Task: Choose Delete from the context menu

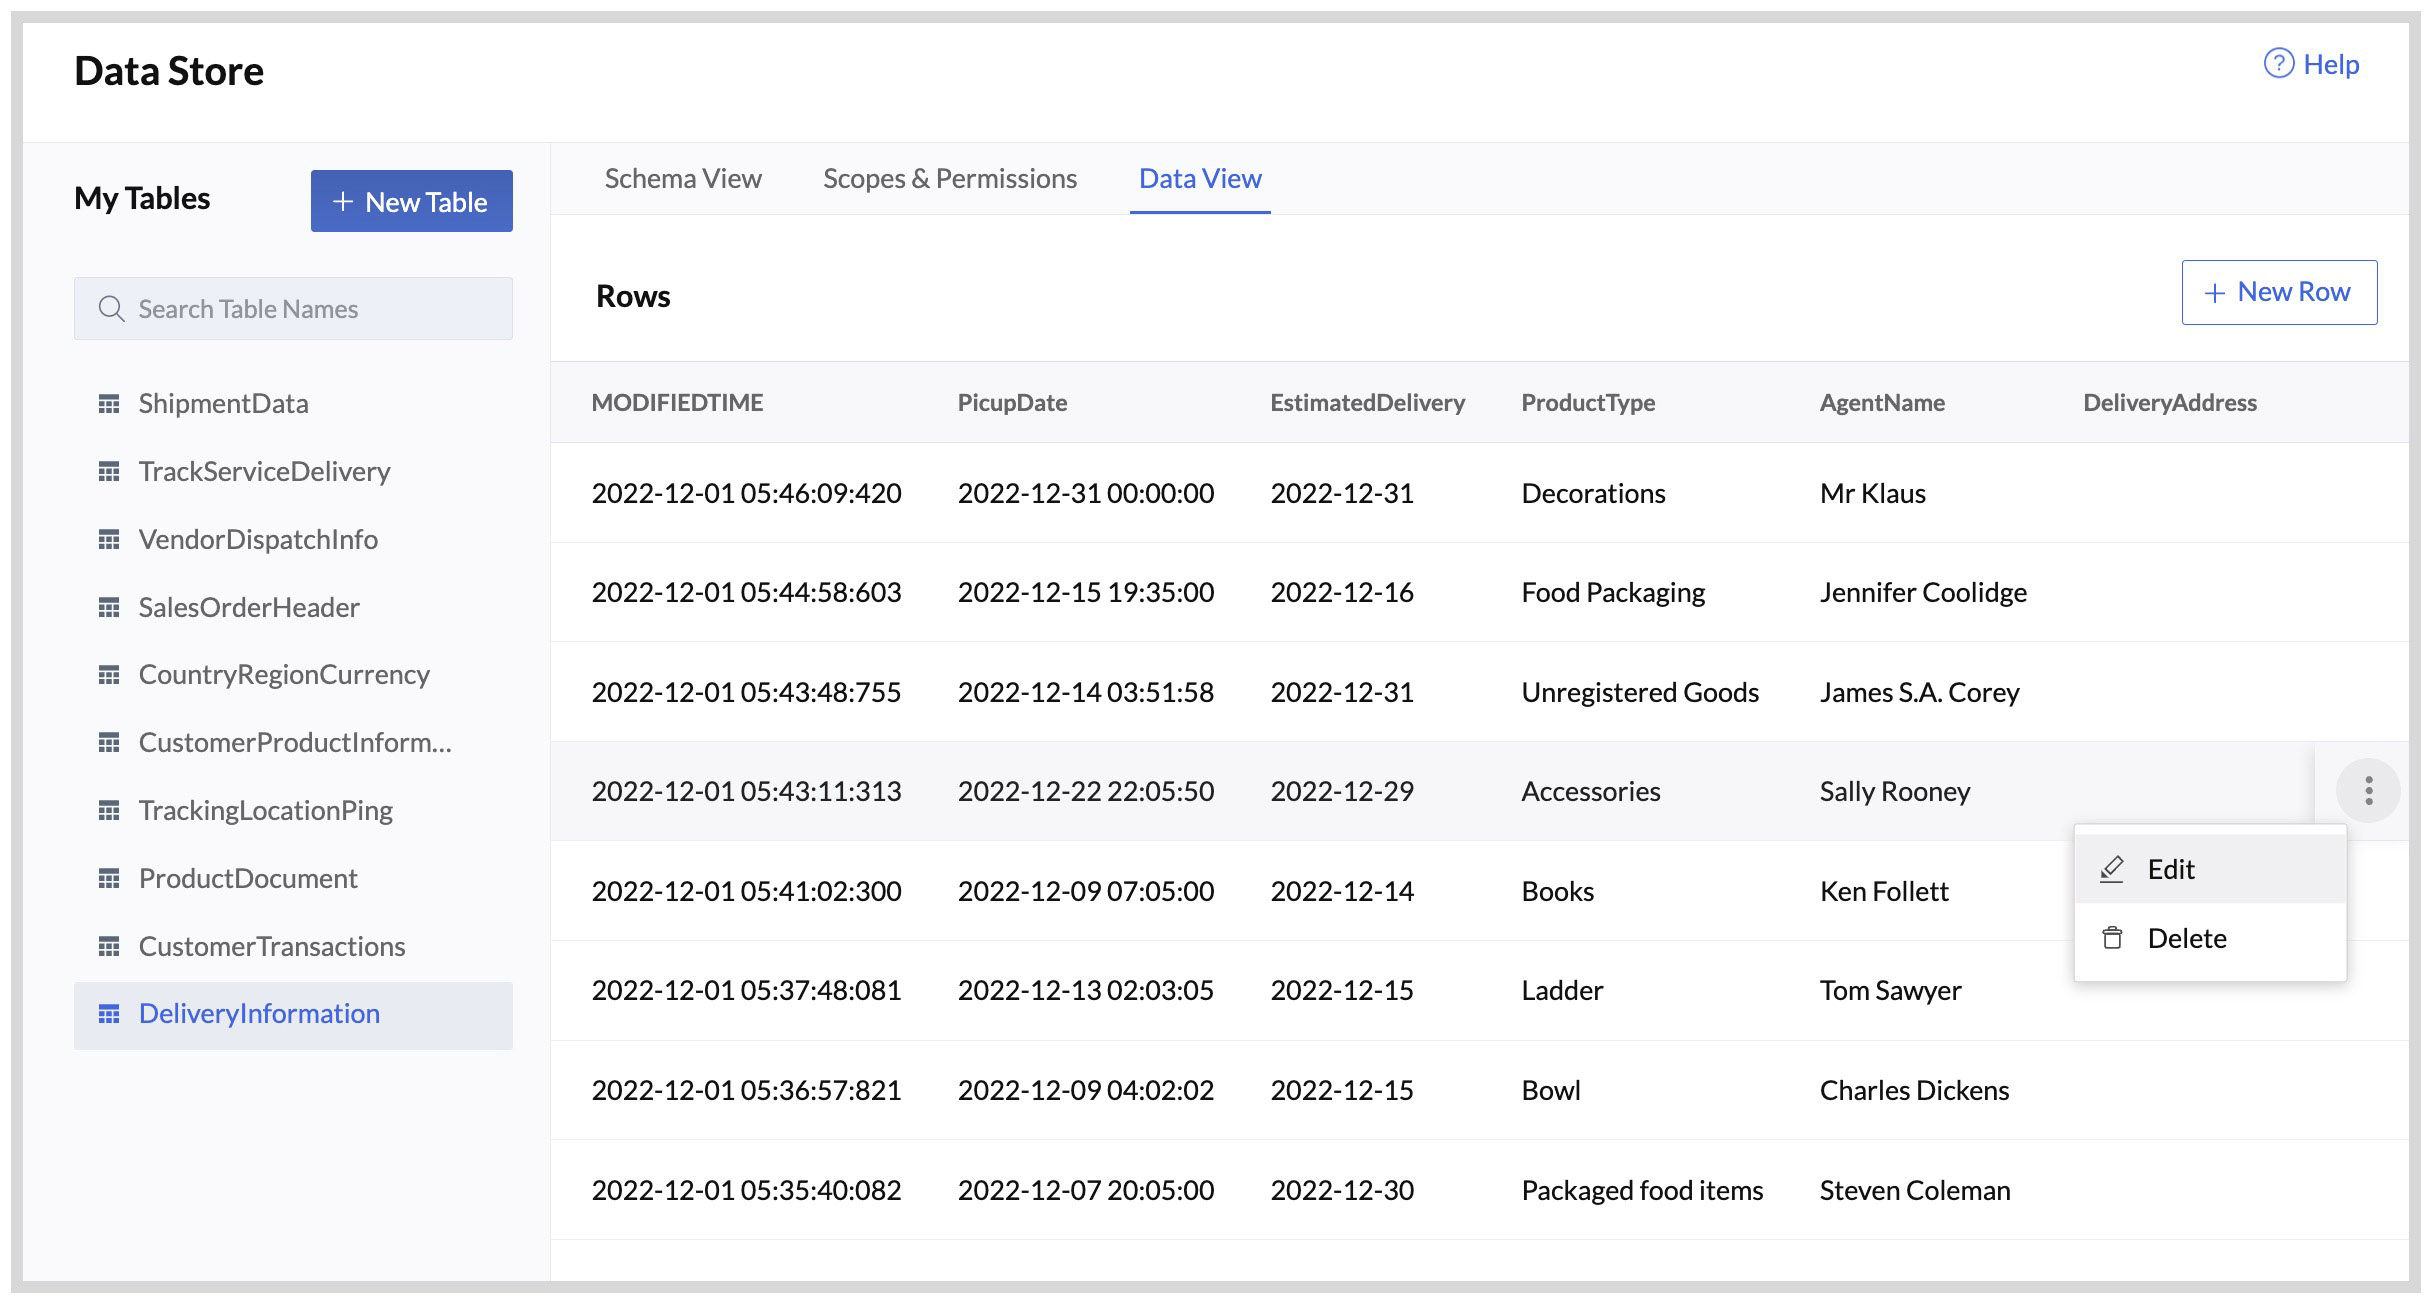Action: point(2187,938)
